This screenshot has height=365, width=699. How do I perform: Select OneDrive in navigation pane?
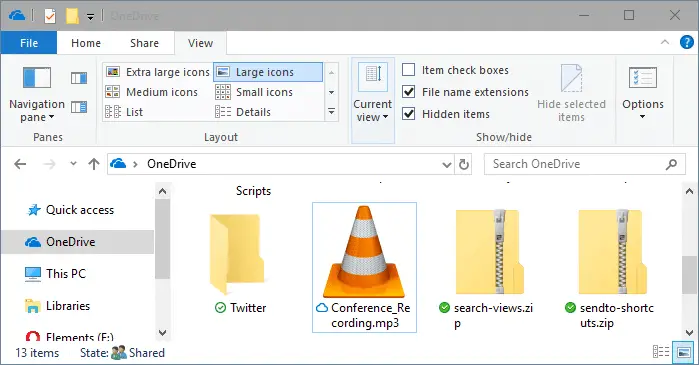(78, 242)
